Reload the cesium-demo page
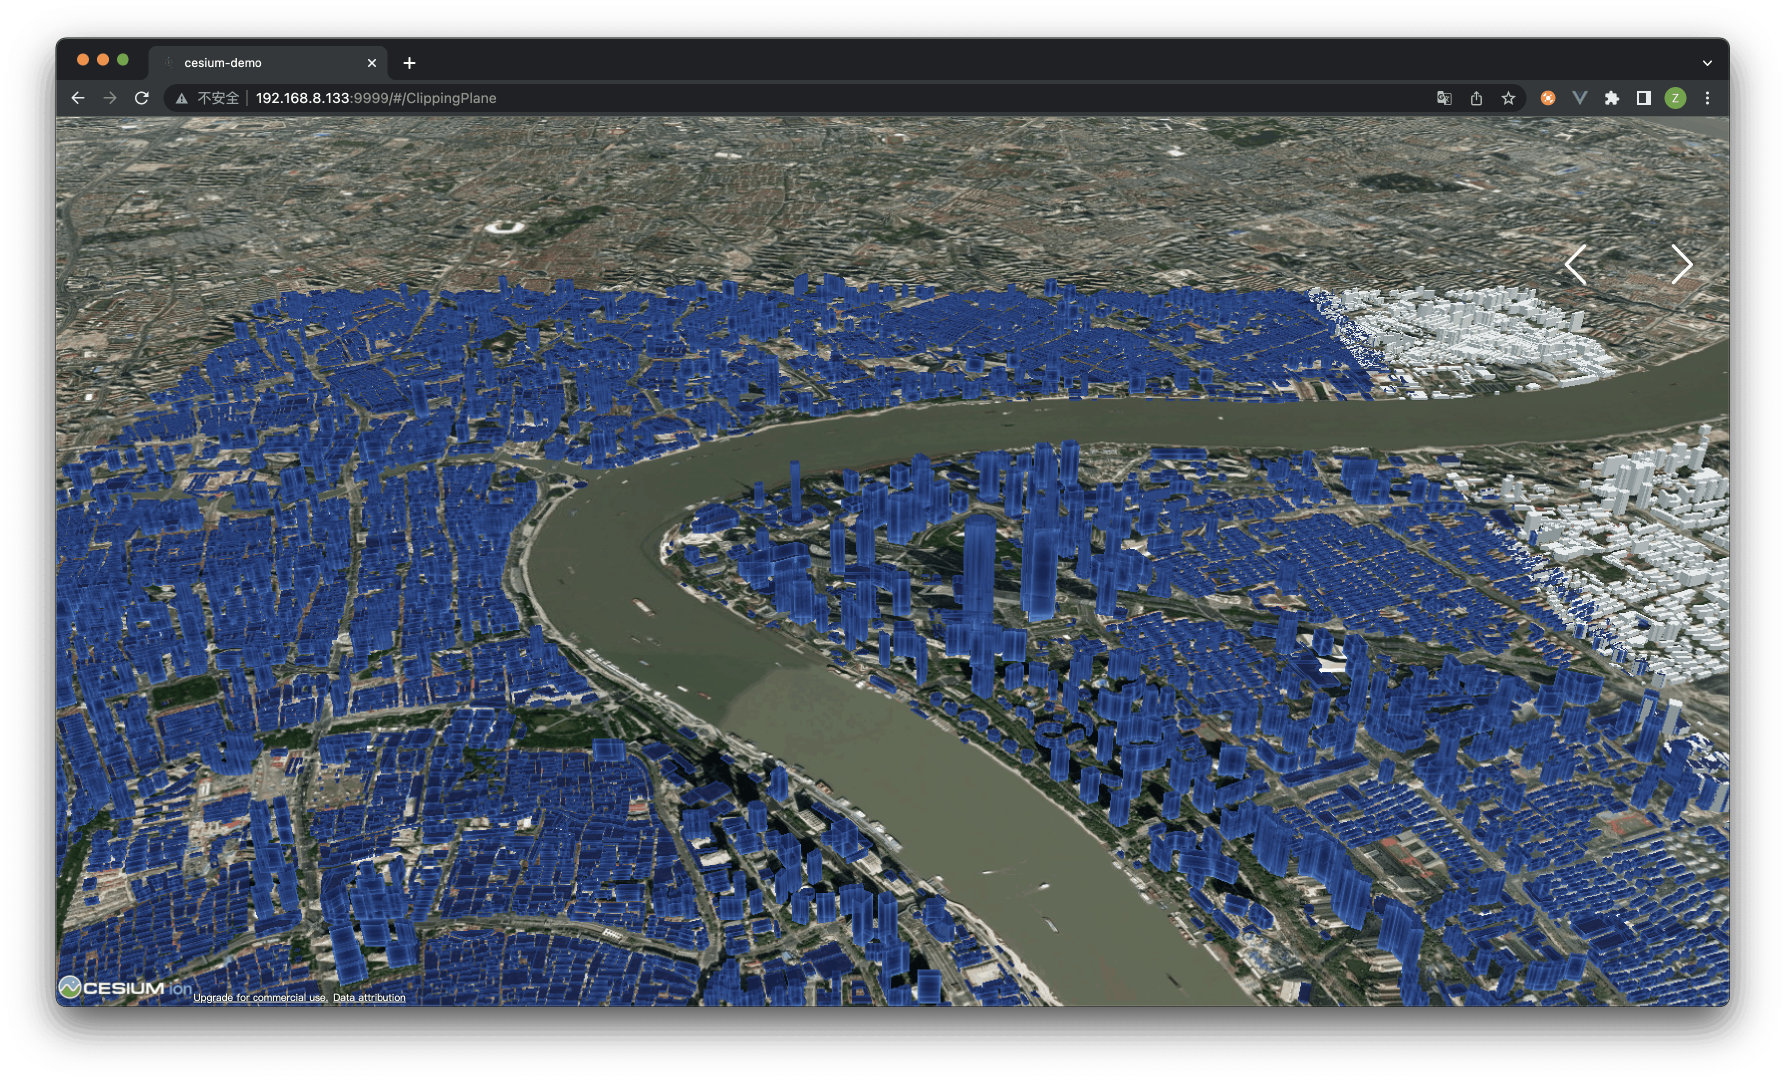The height and width of the screenshot is (1080, 1785). point(141,98)
